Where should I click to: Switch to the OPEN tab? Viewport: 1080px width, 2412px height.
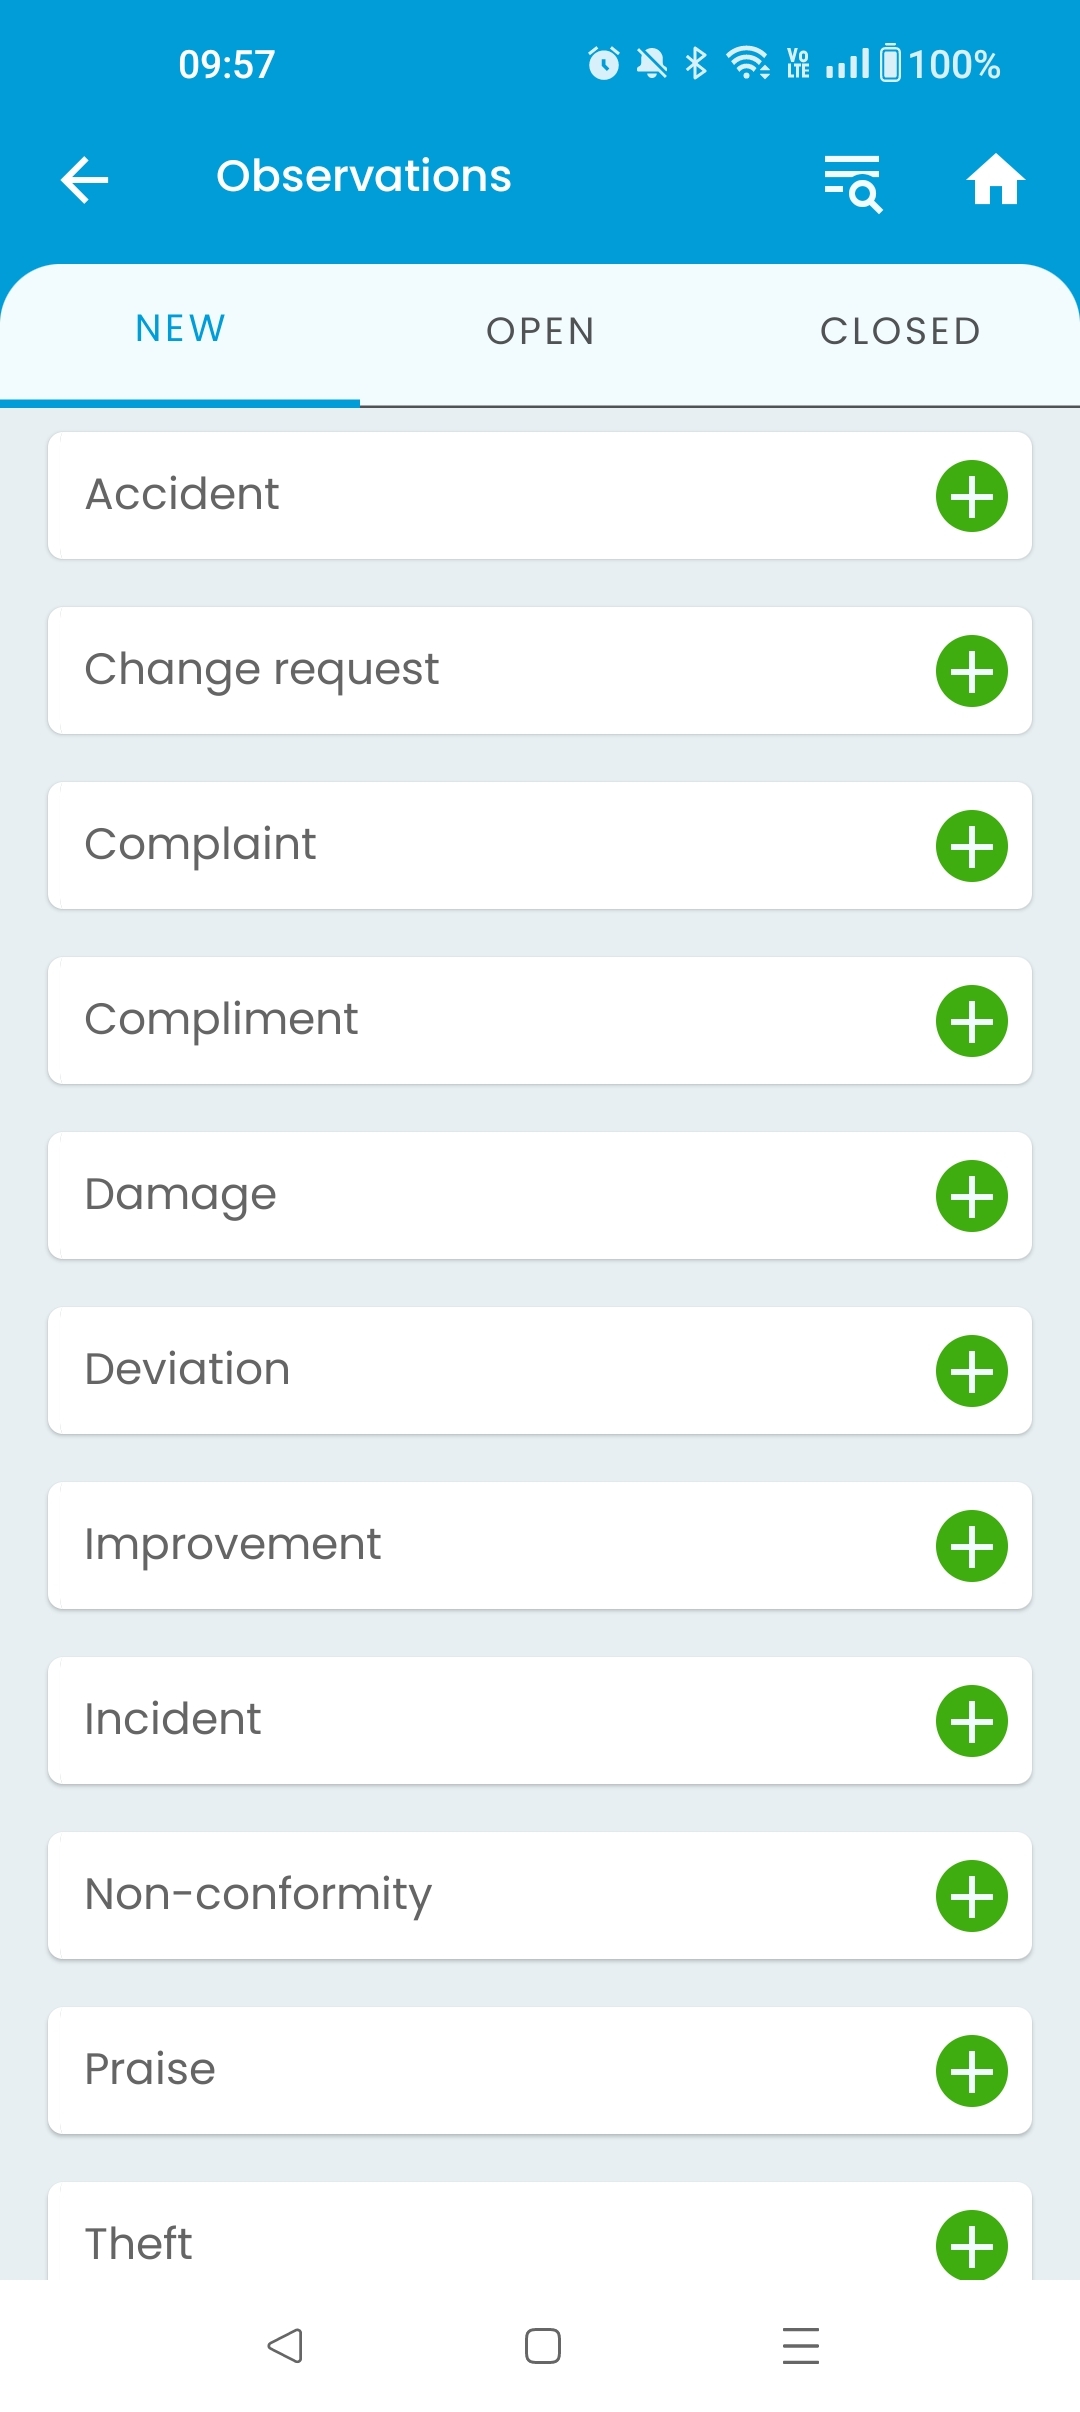pyautogui.click(x=540, y=332)
